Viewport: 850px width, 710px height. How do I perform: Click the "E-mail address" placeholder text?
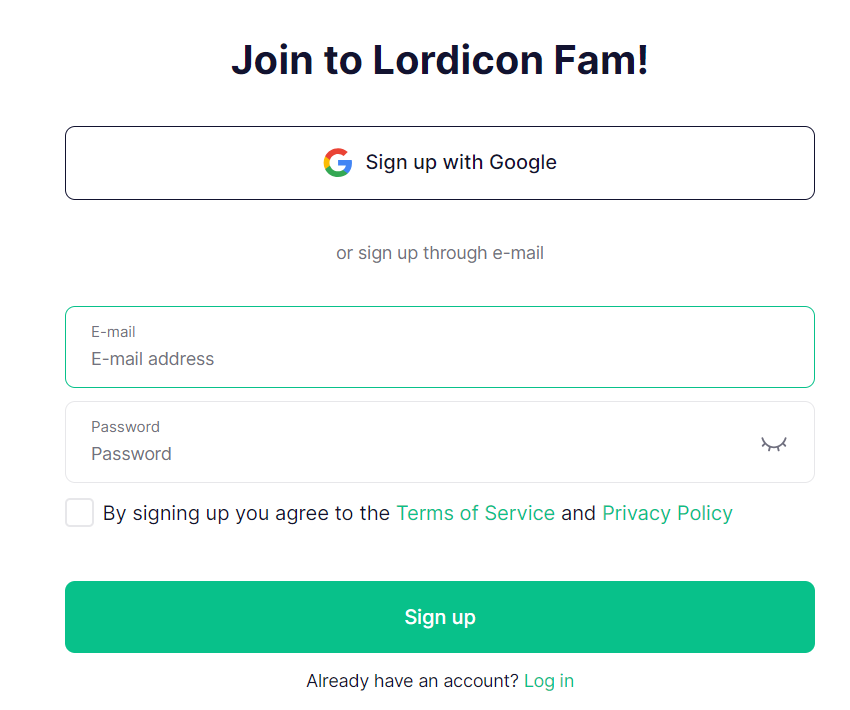[153, 359]
